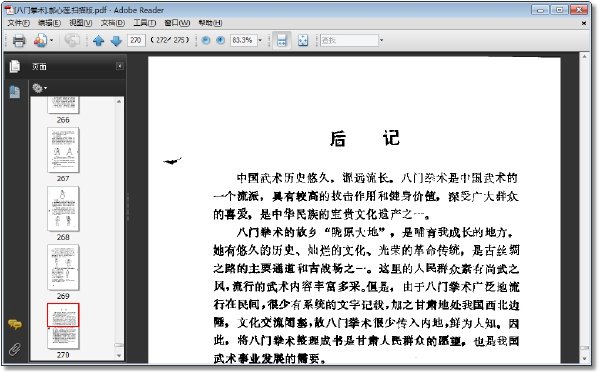Open the 编辑(E) menu
Screen dimensions: 600x374
click(49, 23)
